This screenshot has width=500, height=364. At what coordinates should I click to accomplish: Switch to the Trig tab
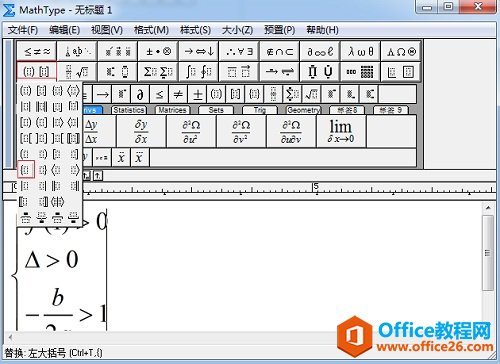260,110
